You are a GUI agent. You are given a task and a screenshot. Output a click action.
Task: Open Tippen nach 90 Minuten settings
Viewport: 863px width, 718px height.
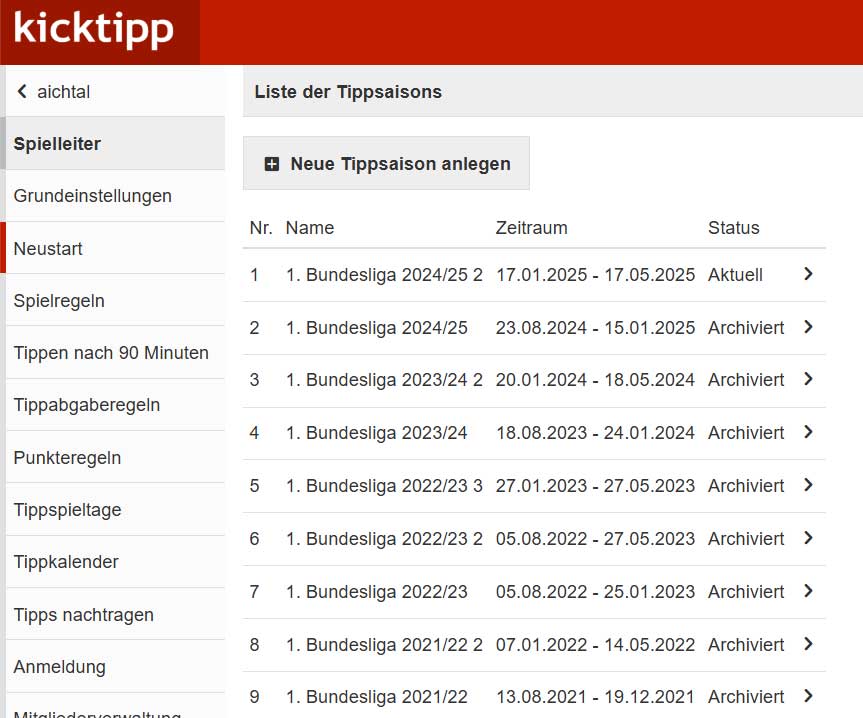coord(110,352)
